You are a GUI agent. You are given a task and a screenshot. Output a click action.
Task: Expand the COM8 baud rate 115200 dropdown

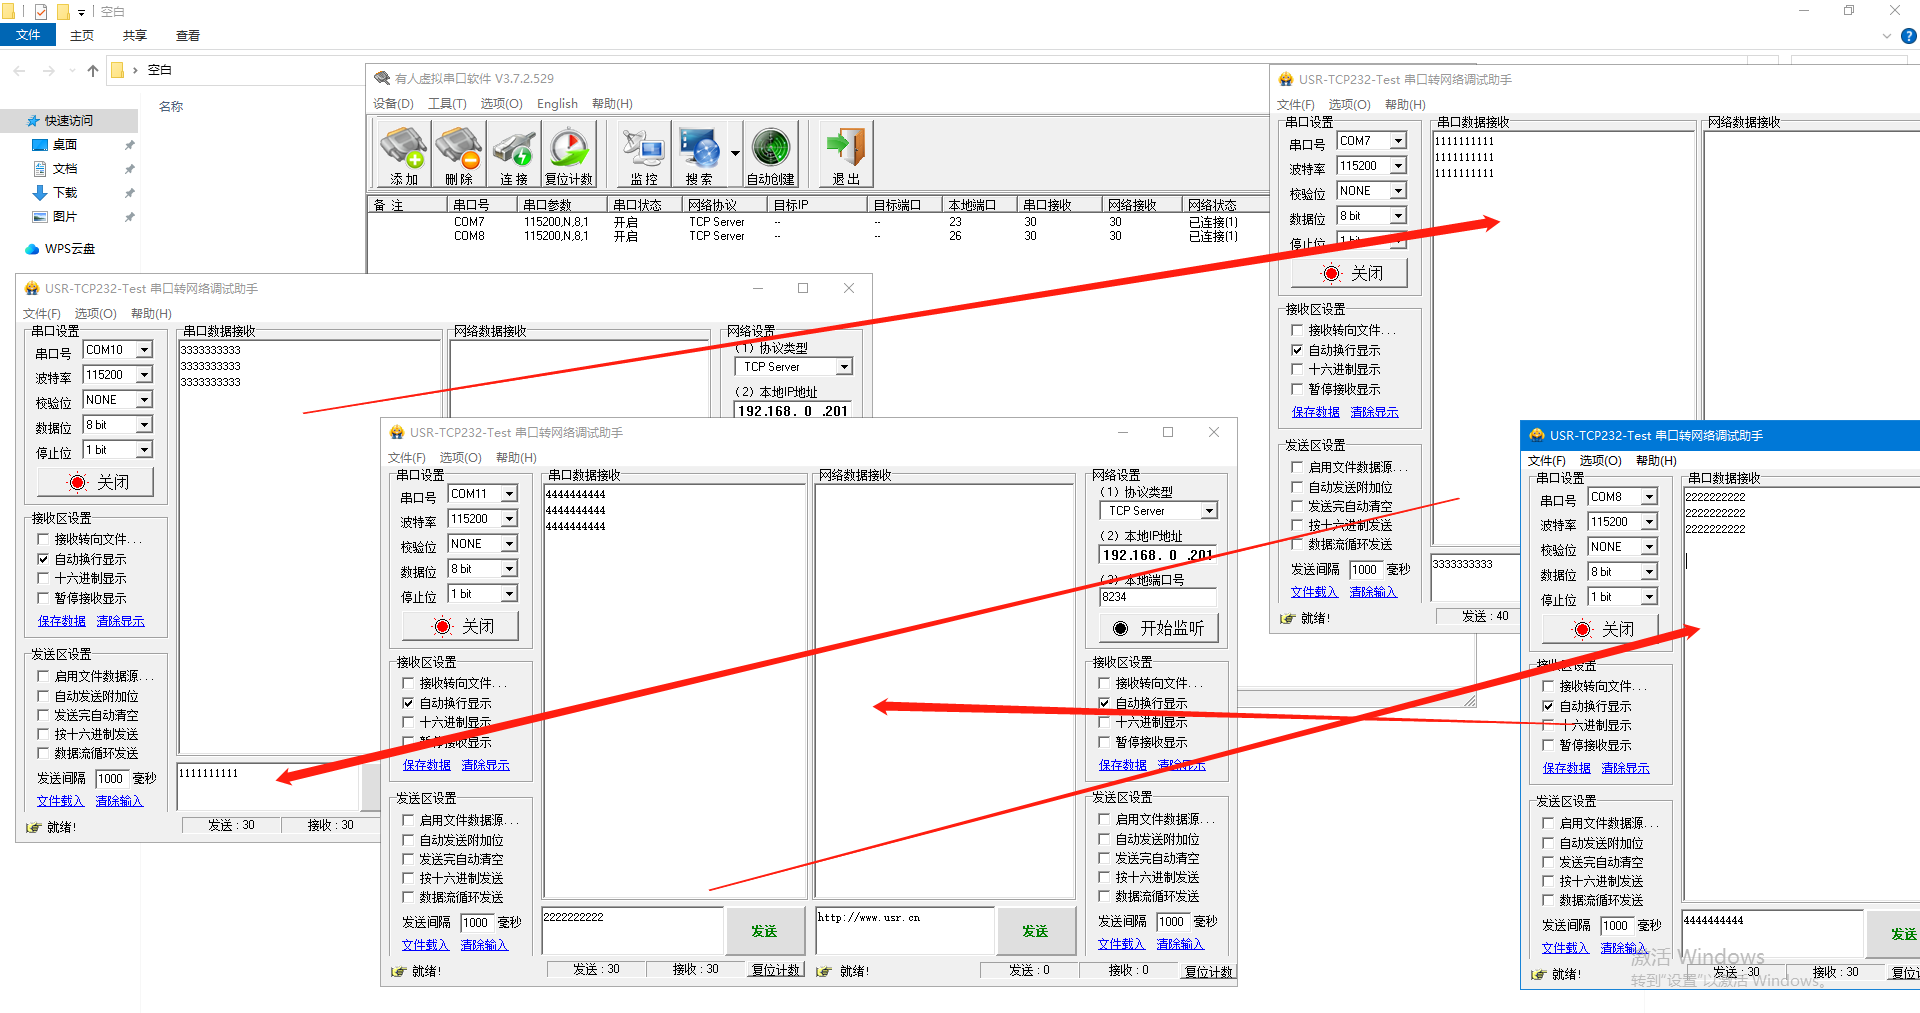click(x=1649, y=522)
